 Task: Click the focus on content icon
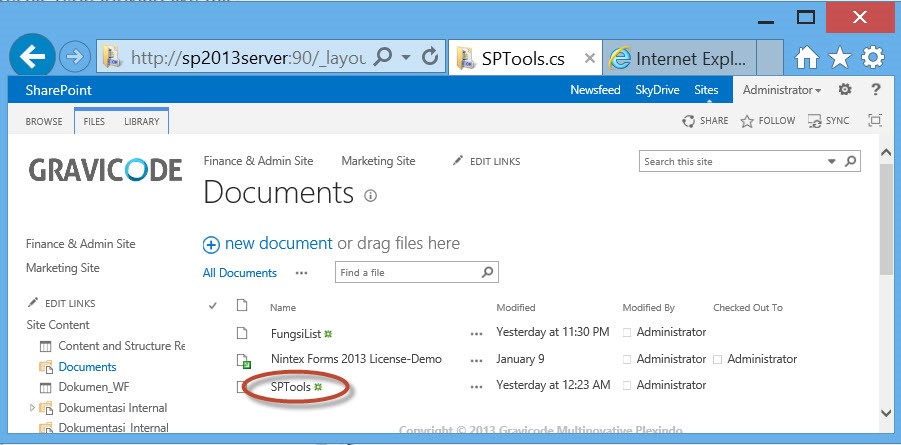pos(875,121)
